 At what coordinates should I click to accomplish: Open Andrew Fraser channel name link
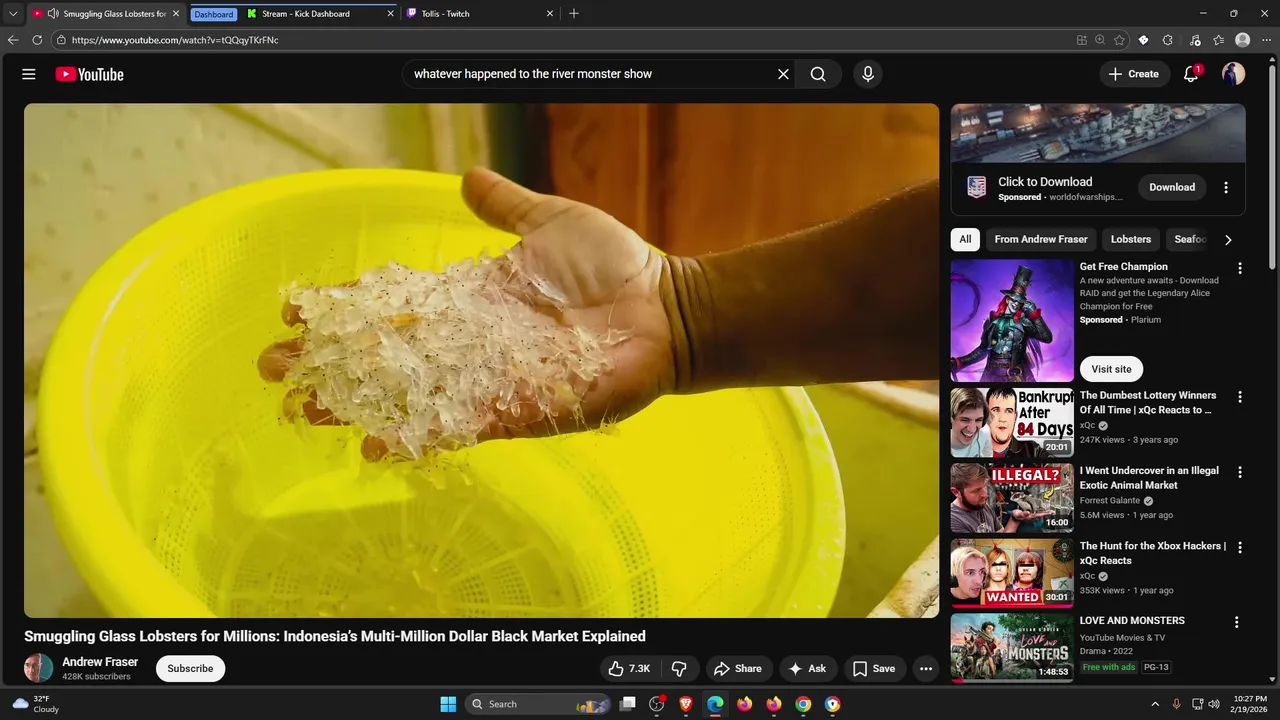click(100, 662)
